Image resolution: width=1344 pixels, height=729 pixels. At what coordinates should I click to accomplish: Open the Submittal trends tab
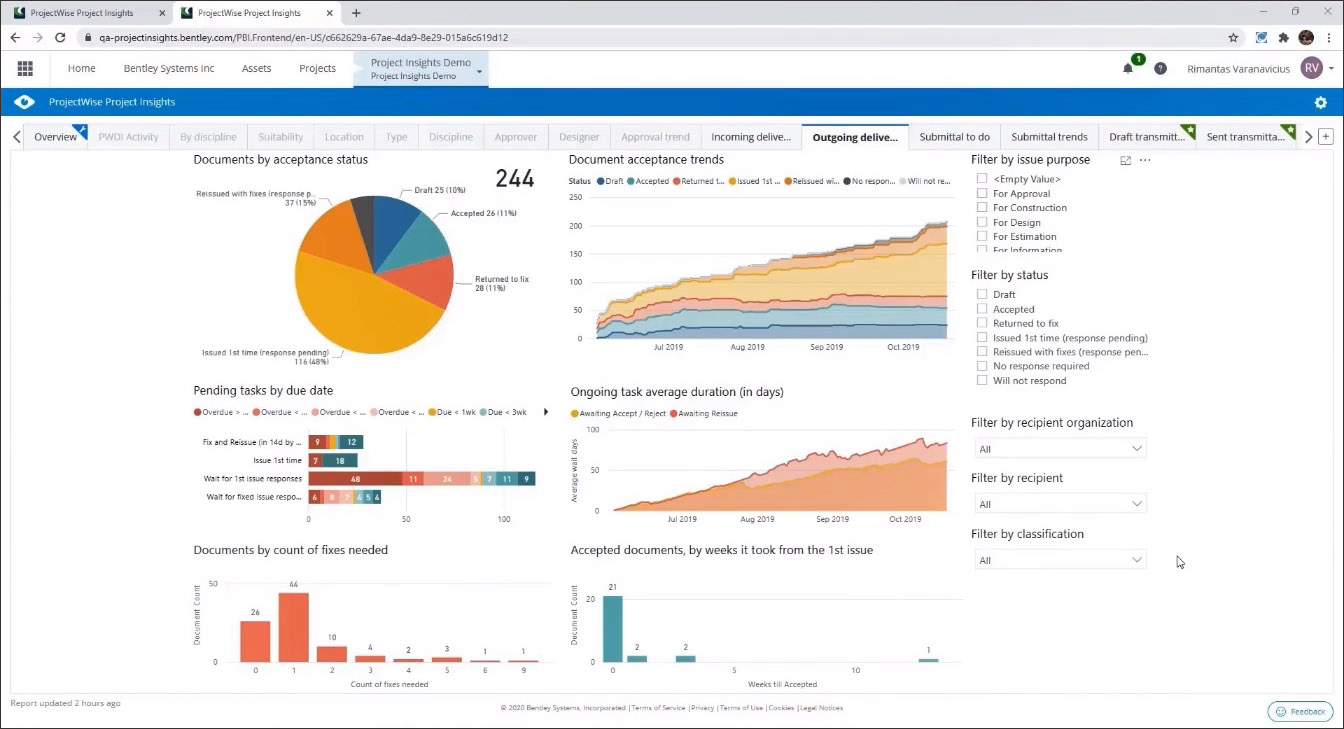point(1049,137)
